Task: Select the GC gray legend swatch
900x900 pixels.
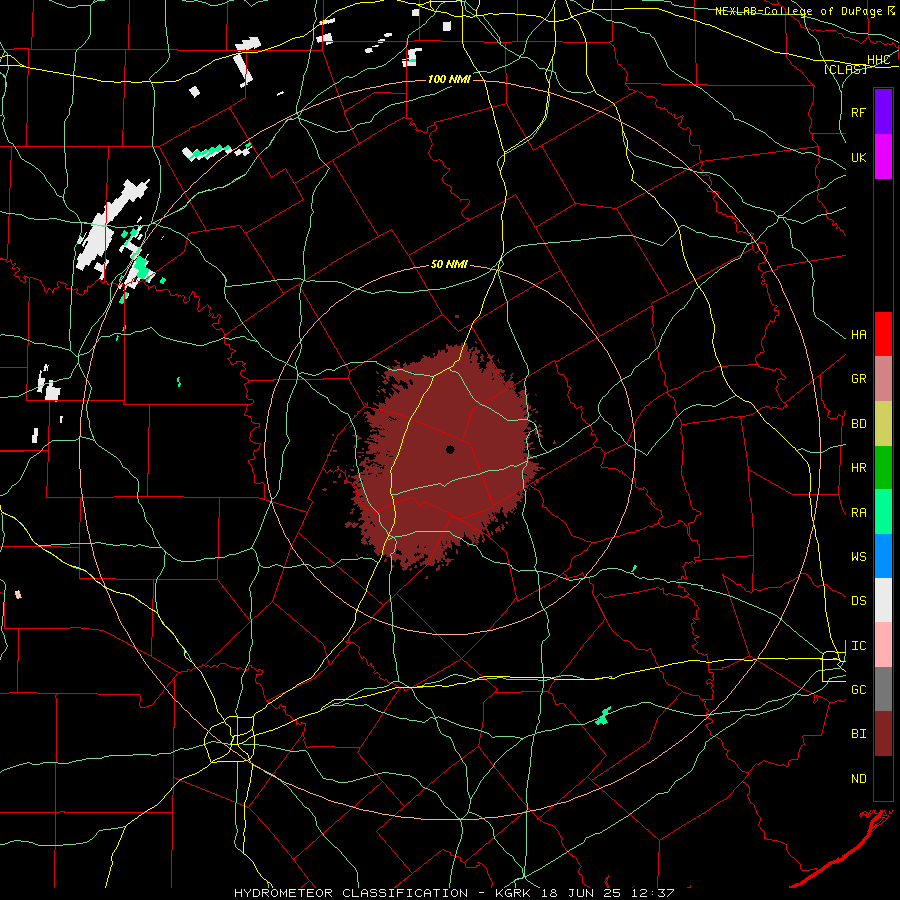Action: coord(883,689)
